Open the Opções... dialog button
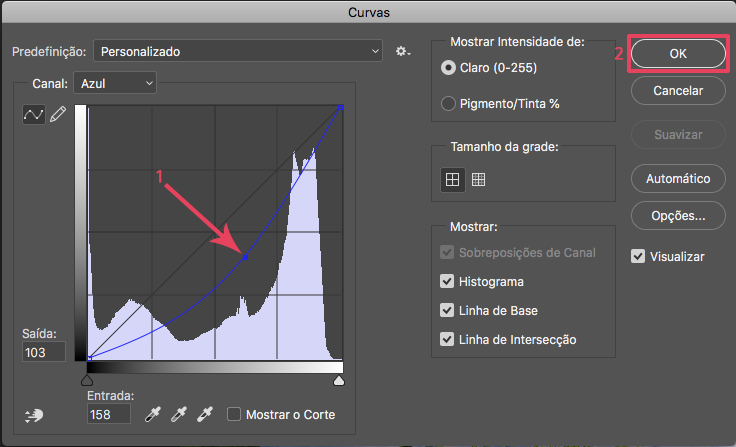The height and width of the screenshot is (447, 736). [x=678, y=216]
